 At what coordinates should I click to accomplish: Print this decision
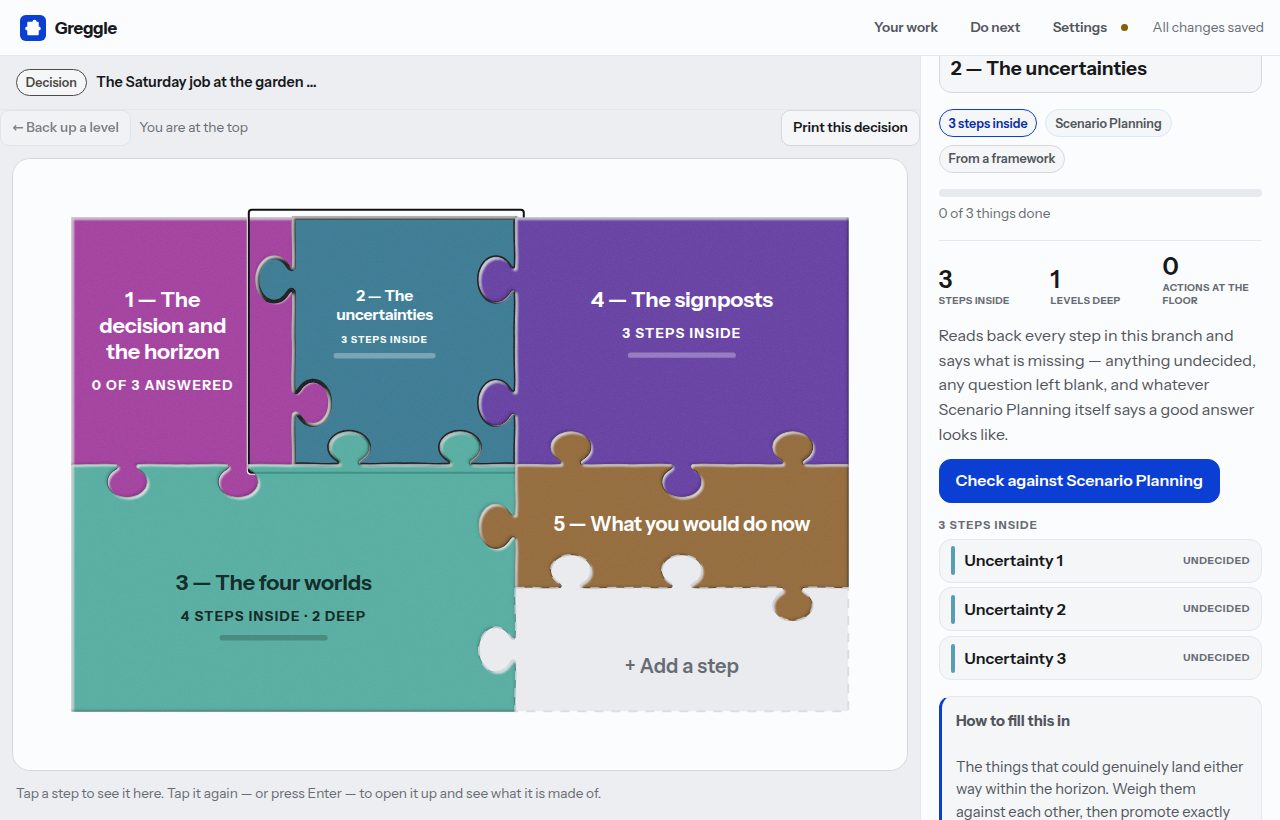pyautogui.click(x=850, y=128)
